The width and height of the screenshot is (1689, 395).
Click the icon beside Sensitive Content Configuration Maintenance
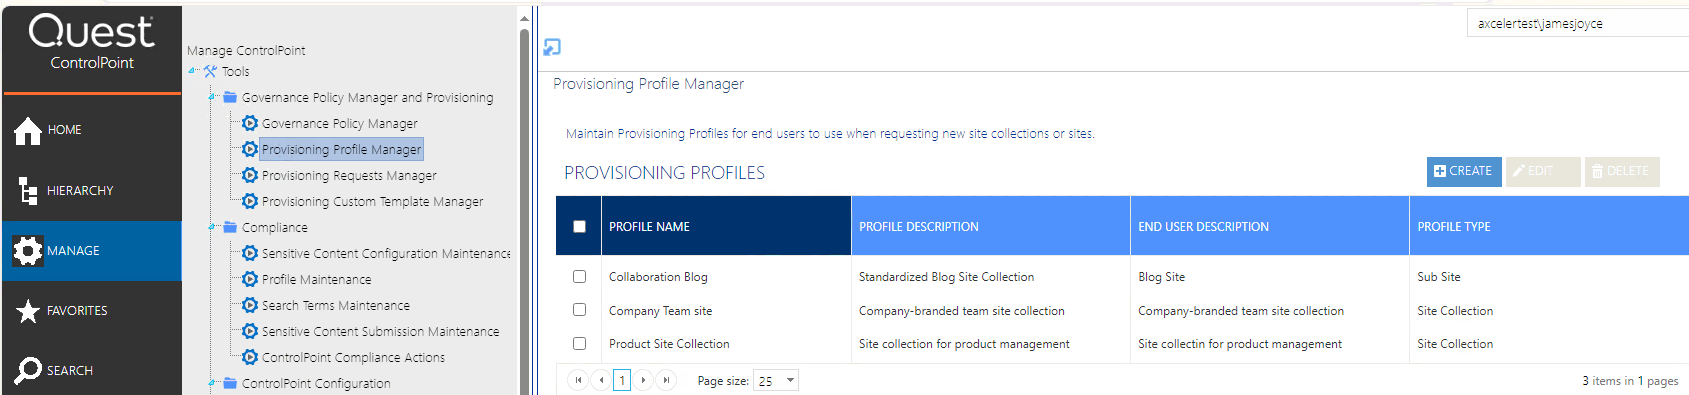250,253
